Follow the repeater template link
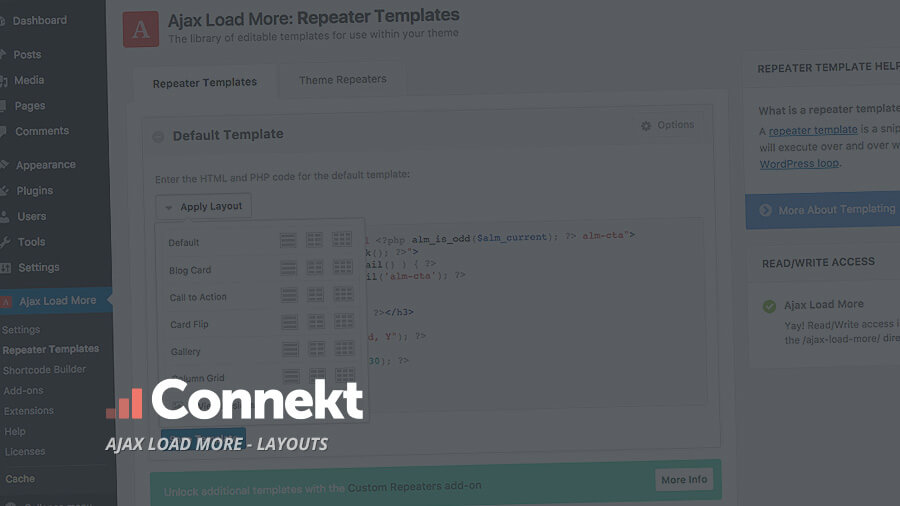The height and width of the screenshot is (506, 900). tap(813, 130)
